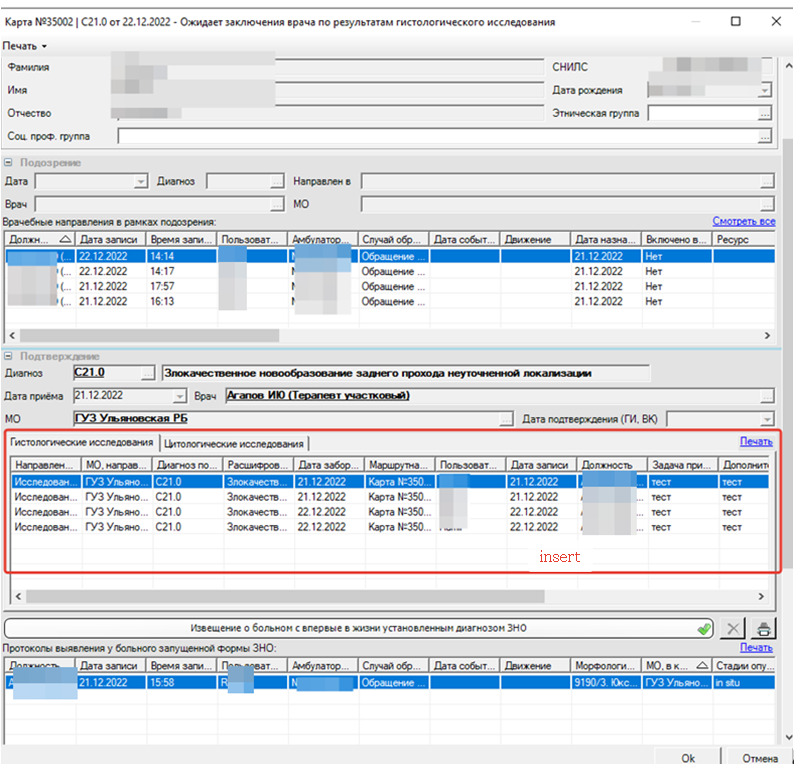
Task: Click the print icon next to Извещение
Action: coord(763,629)
